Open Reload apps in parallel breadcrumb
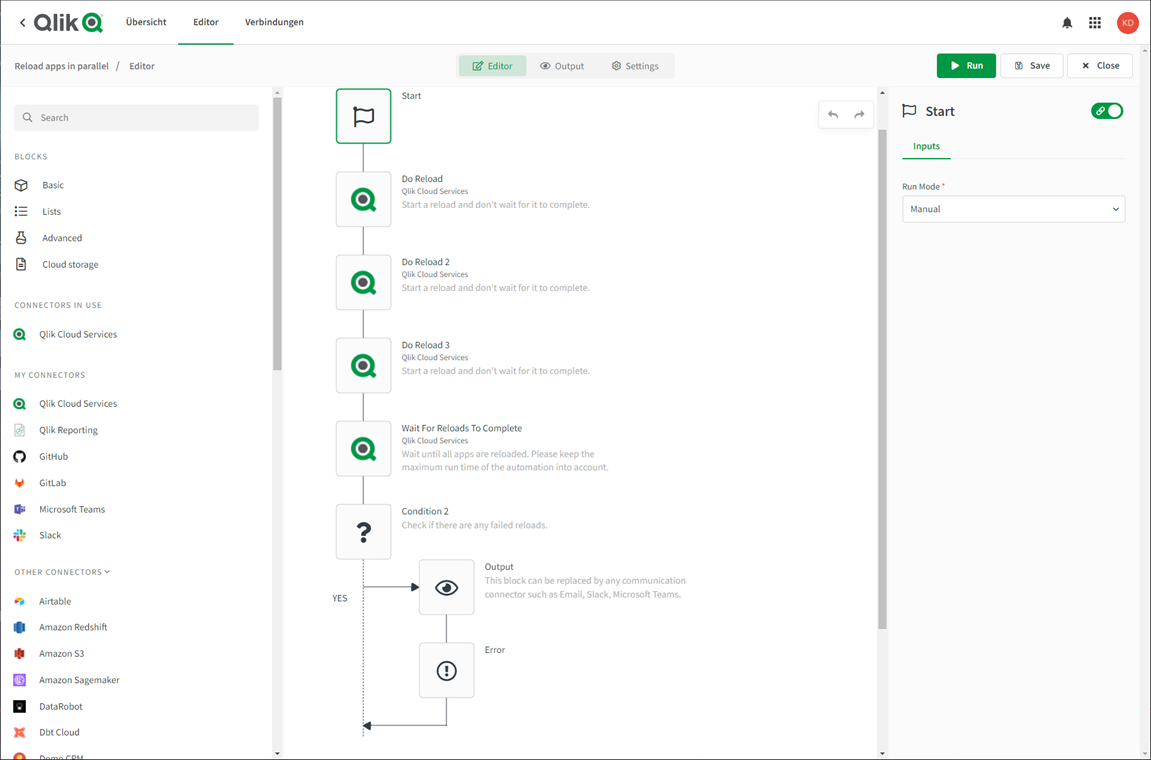Screen dimensions: 1151x760 (62, 66)
